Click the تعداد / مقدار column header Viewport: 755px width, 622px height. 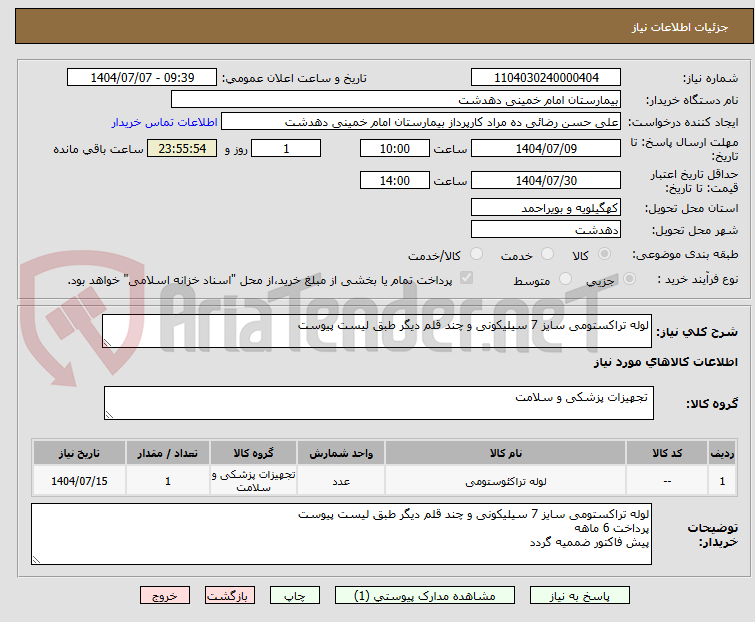point(168,453)
